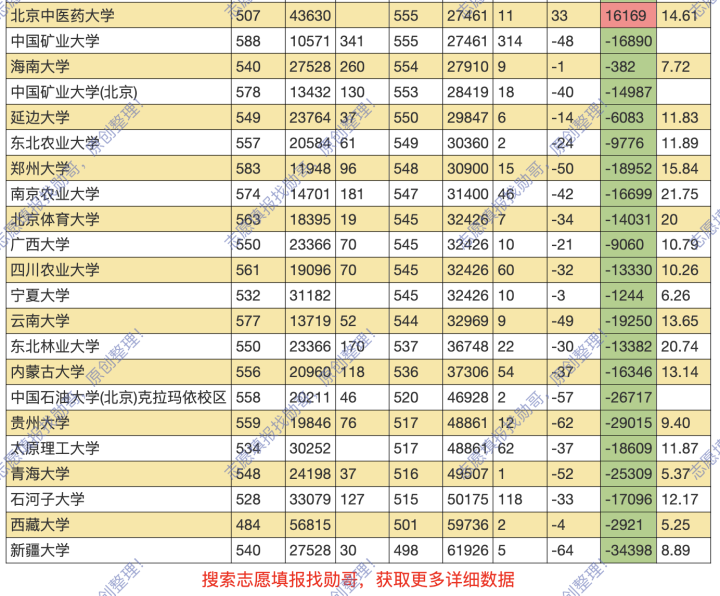Click the 青海大学 name cell

[x=118, y=473]
